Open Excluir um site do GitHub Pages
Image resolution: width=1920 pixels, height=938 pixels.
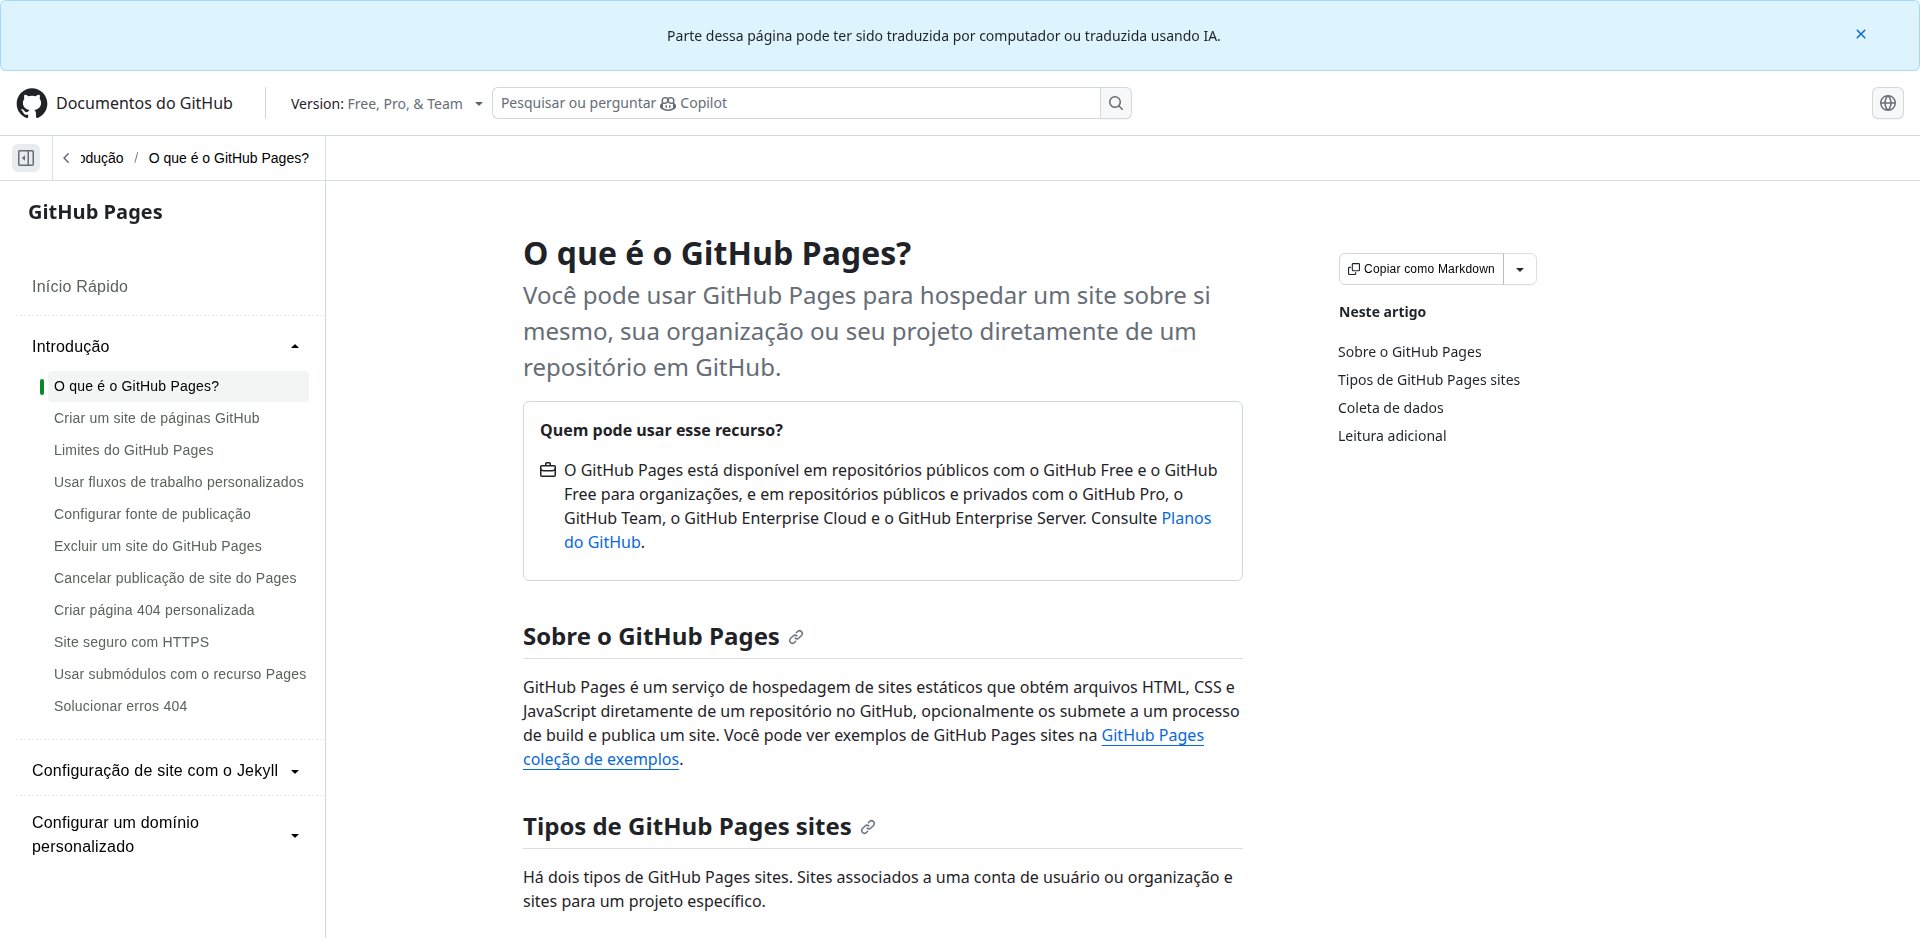click(158, 546)
